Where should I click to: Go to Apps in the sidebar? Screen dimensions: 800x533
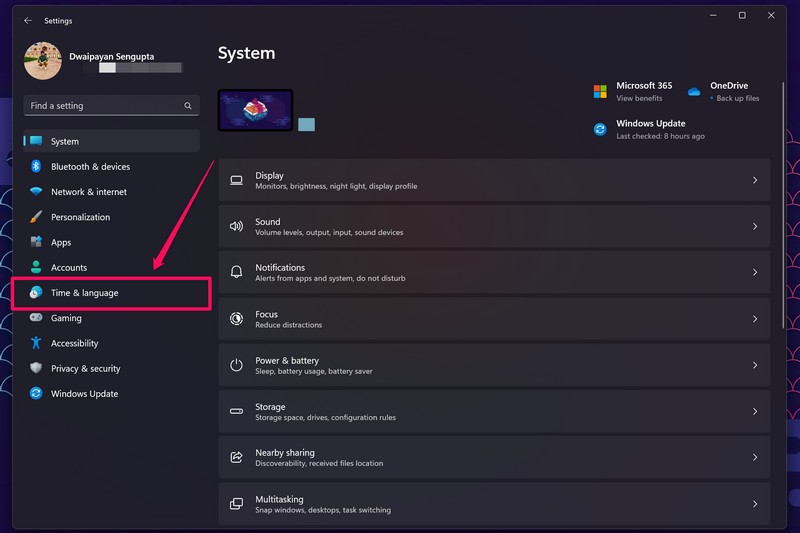click(61, 242)
